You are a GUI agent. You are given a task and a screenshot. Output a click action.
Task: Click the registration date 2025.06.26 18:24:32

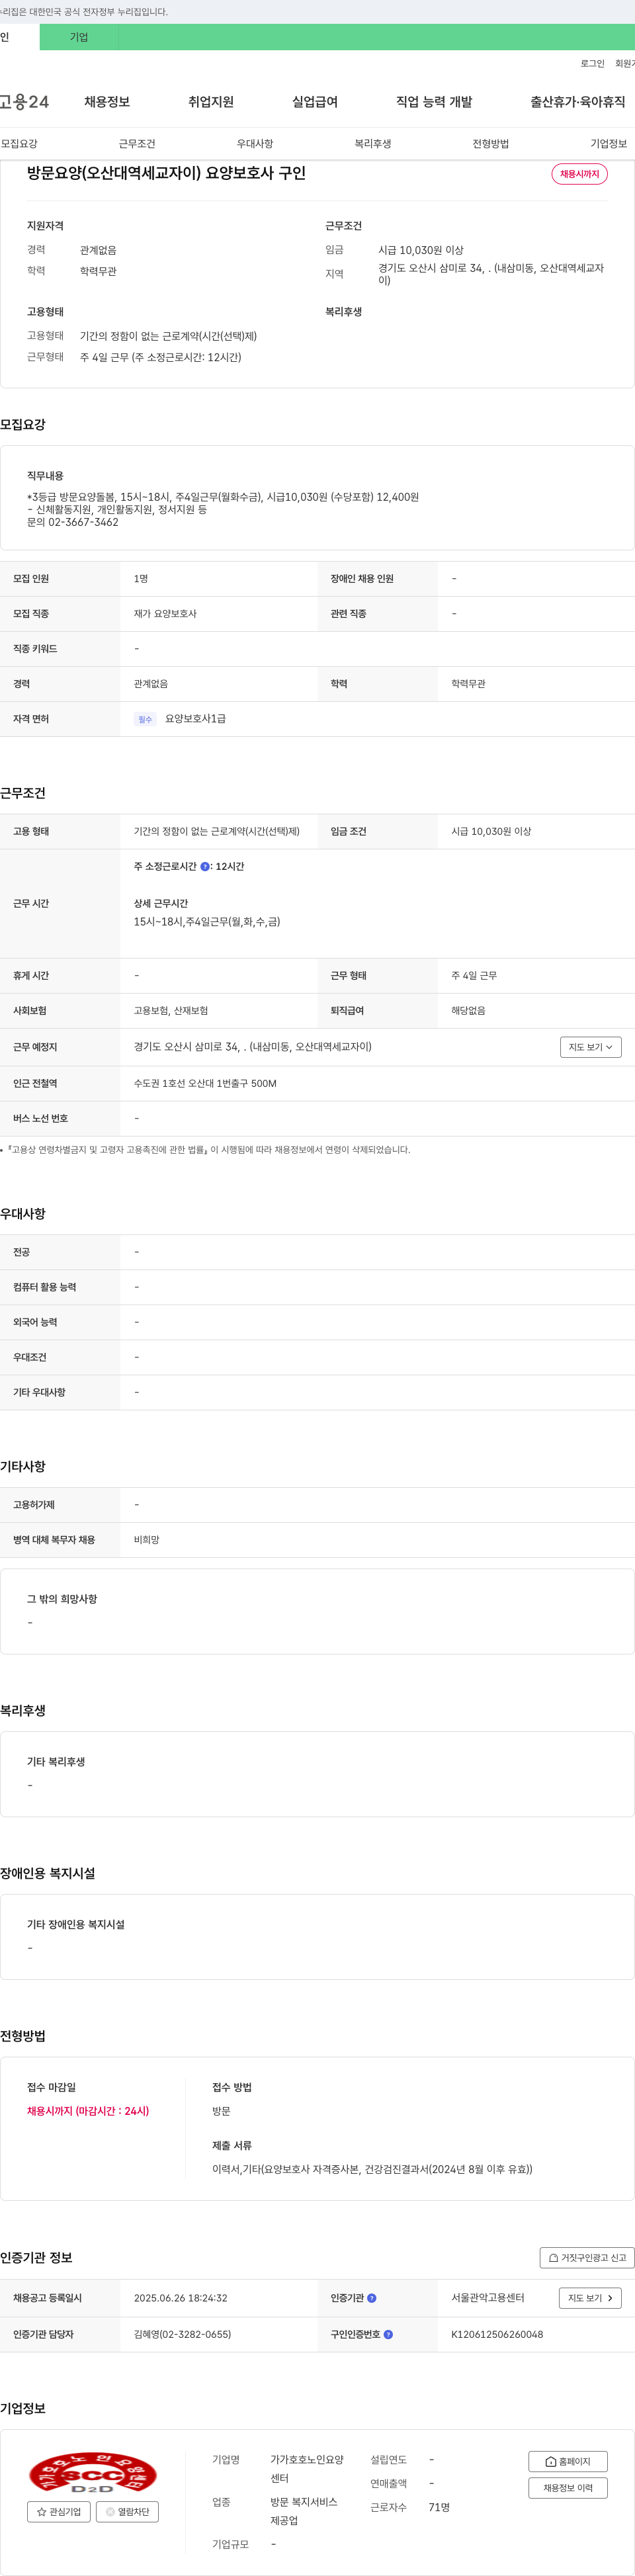[180, 2298]
